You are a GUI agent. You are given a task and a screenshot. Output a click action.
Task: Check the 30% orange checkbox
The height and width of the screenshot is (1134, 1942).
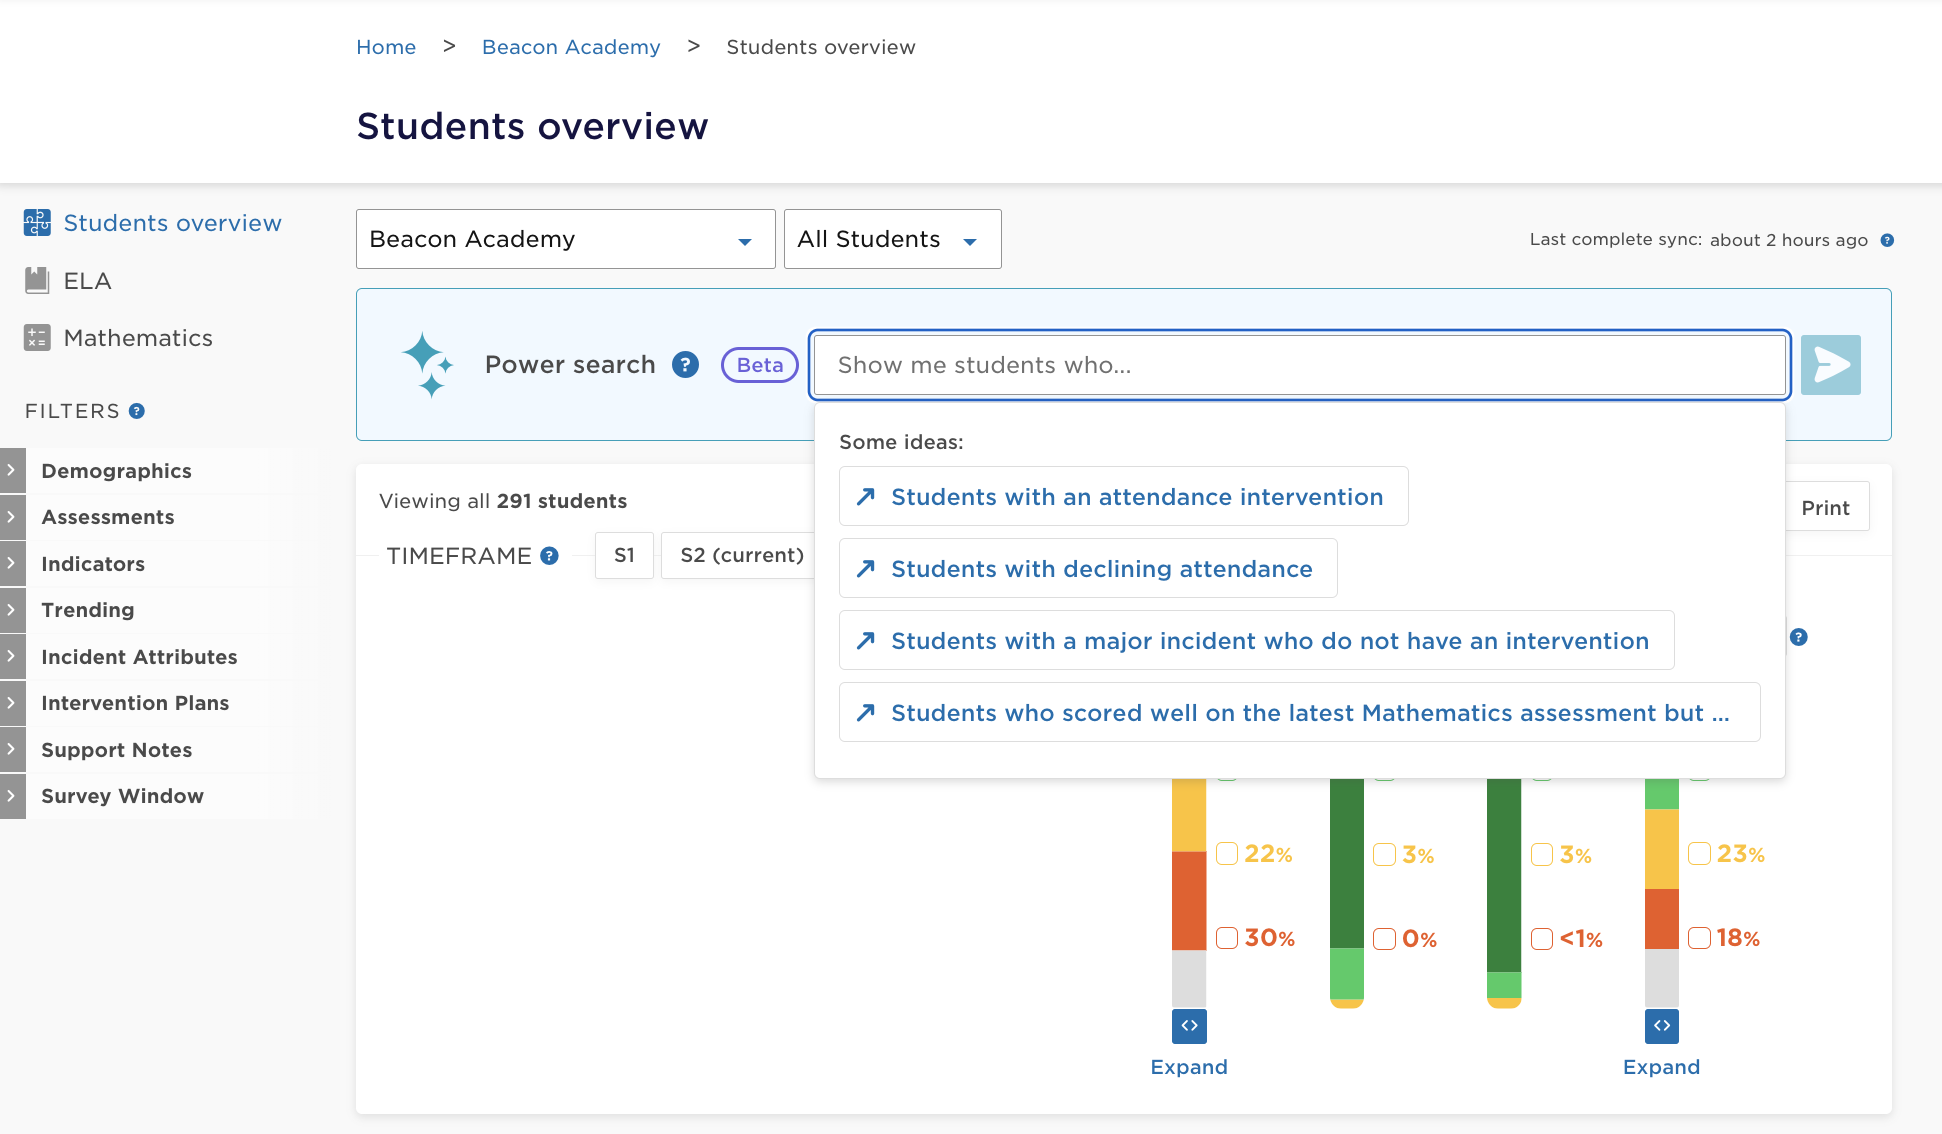(1227, 938)
